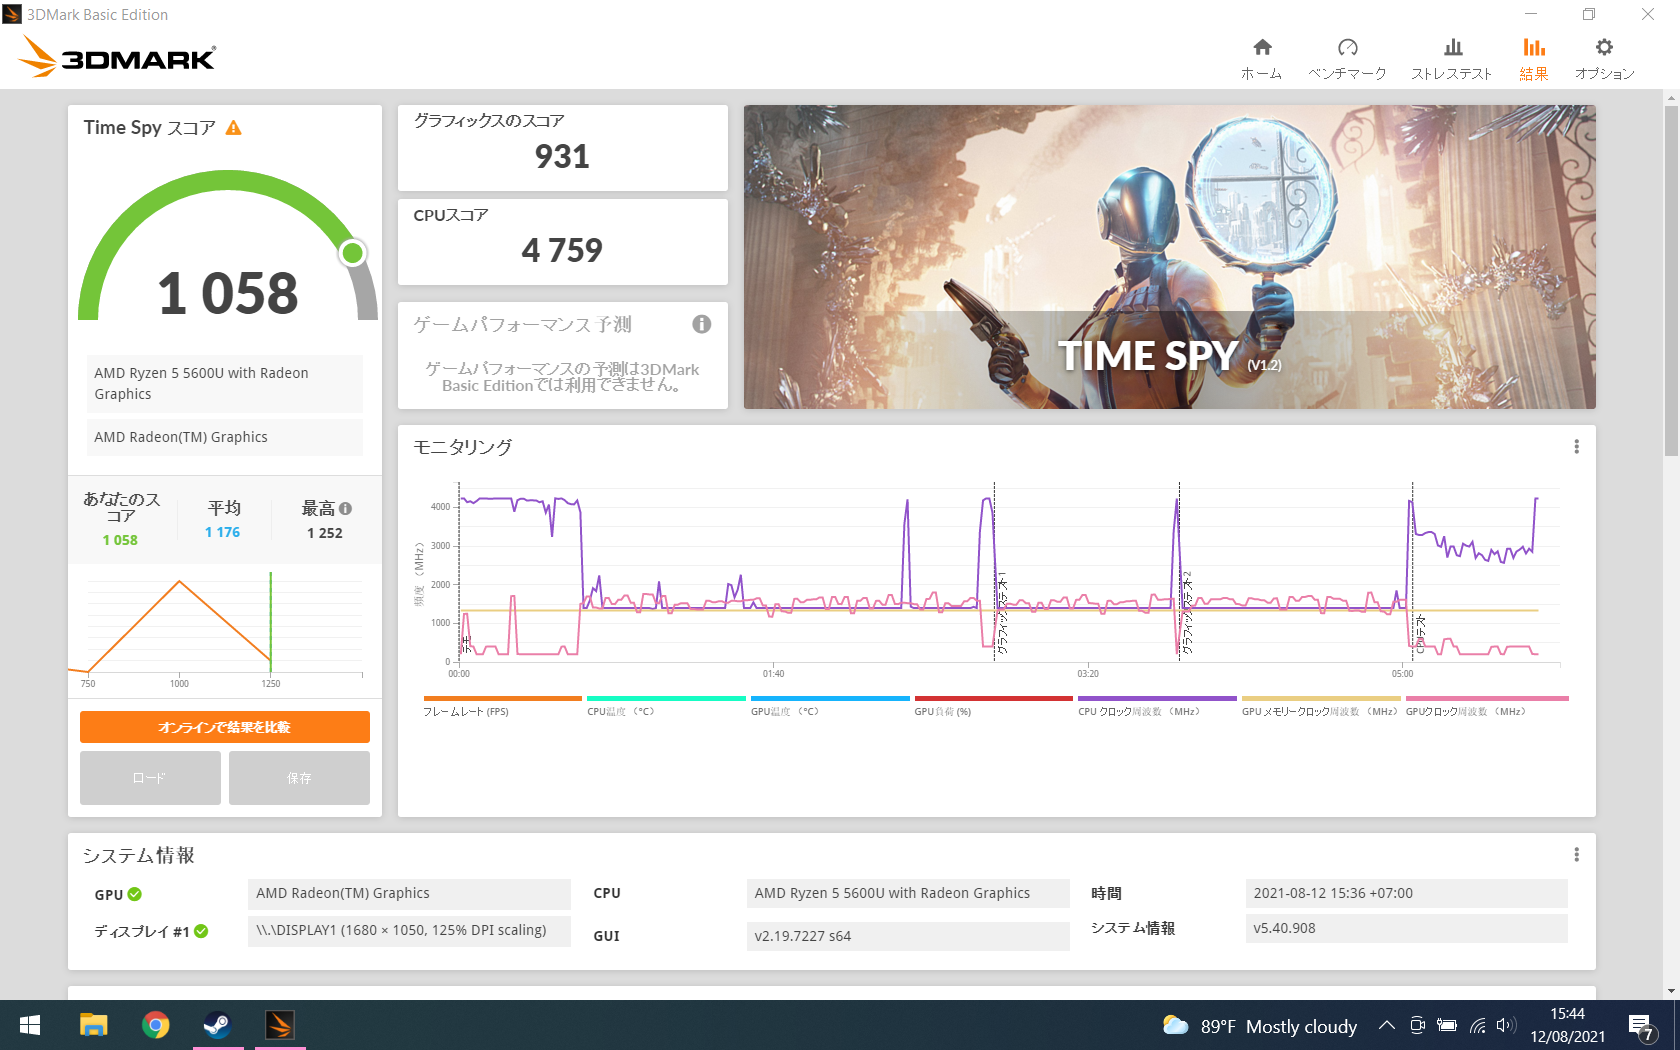1680x1050 pixels.
Task: Toggle the GPU memory clock legend
Action: (1320, 706)
